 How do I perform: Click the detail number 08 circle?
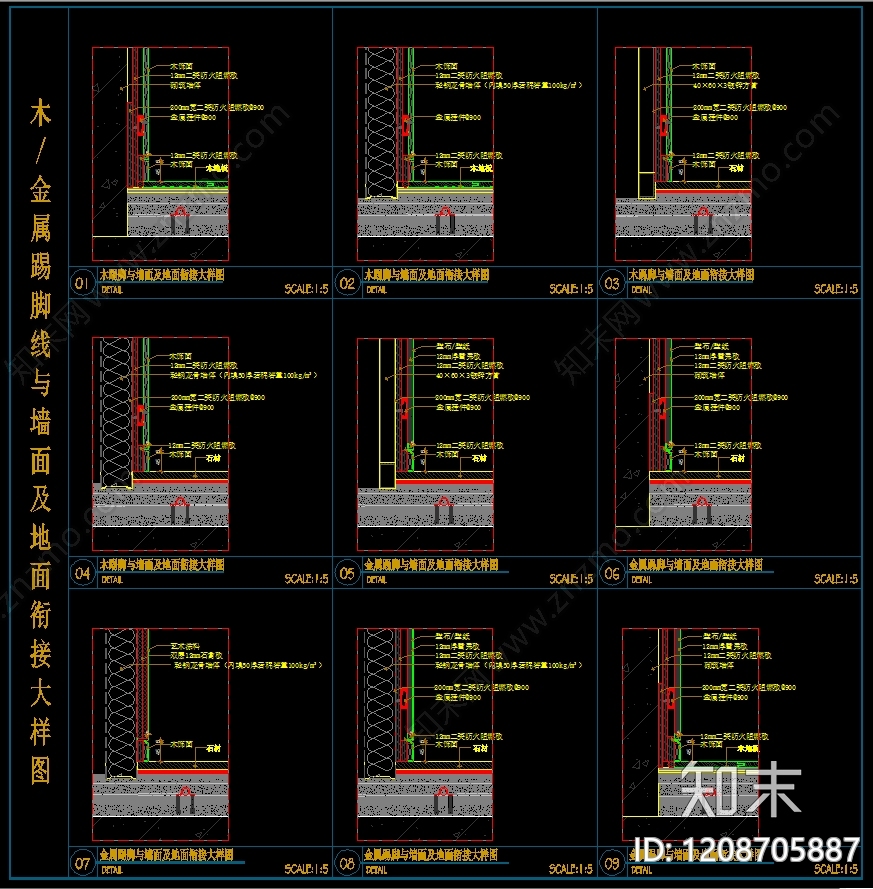pyautogui.click(x=347, y=863)
